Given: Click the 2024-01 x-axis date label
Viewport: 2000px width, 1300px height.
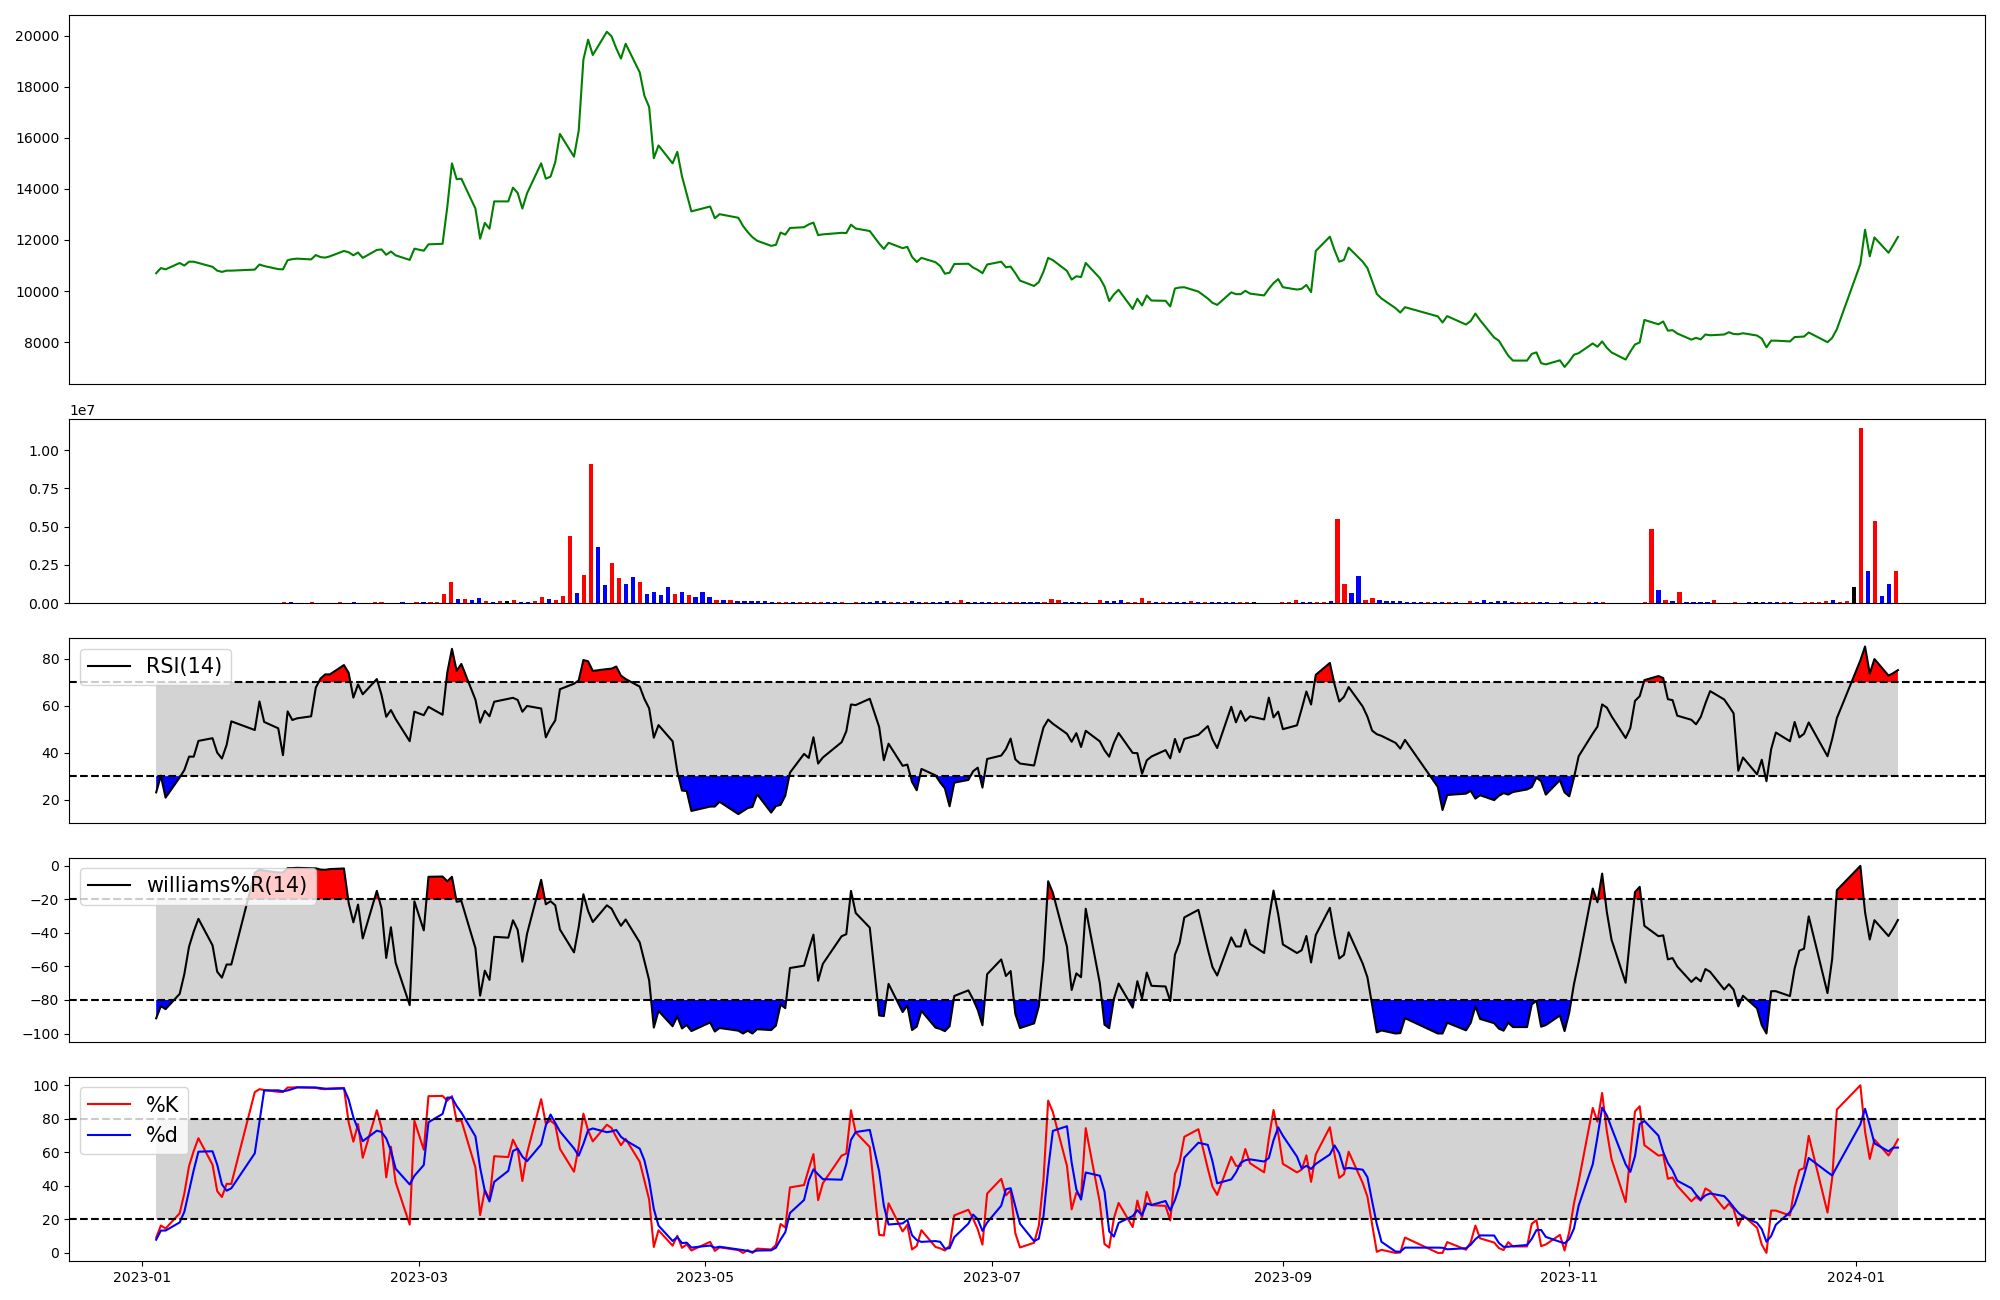Looking at the screenshot, I should (1856, 1277).
